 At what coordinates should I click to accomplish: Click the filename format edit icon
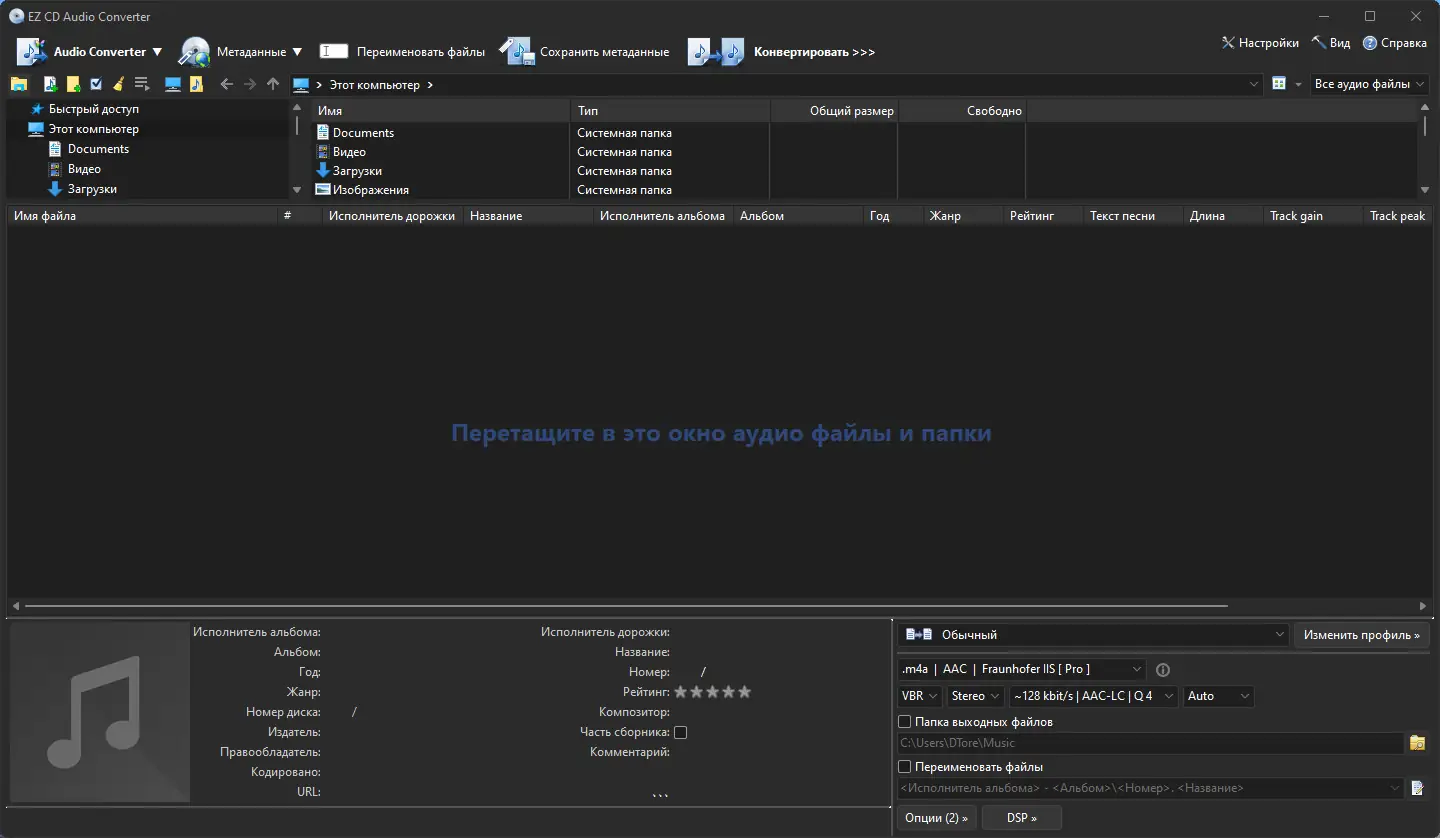click(1420, 788)
